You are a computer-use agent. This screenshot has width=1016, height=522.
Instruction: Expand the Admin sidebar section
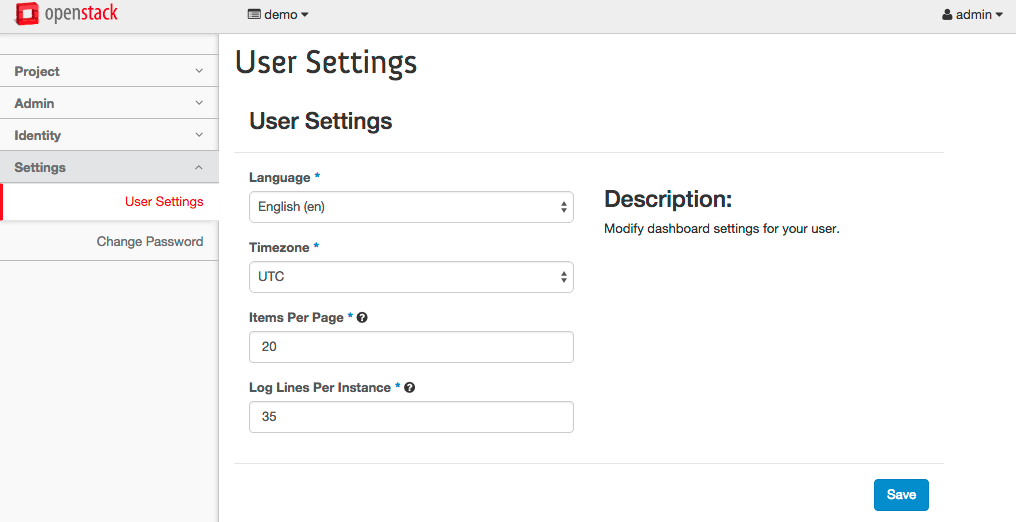tap(109, 103)
